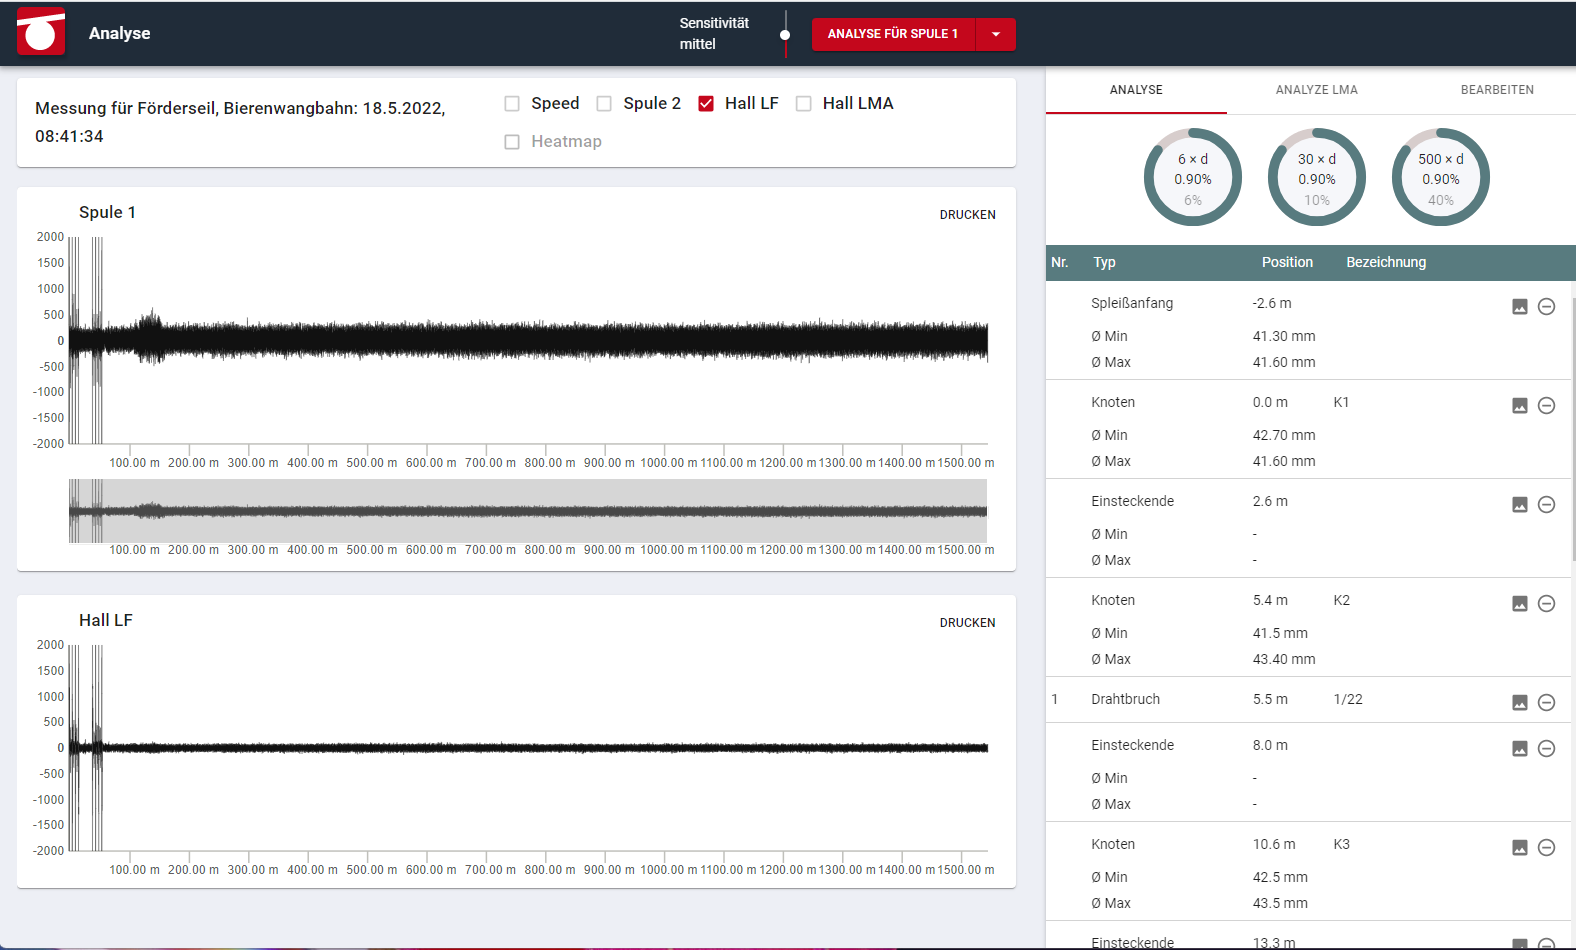This screenshot has height=950, width=1576.
Task: Tick the Hall LMA checkbox
Action: coord(803,104)
